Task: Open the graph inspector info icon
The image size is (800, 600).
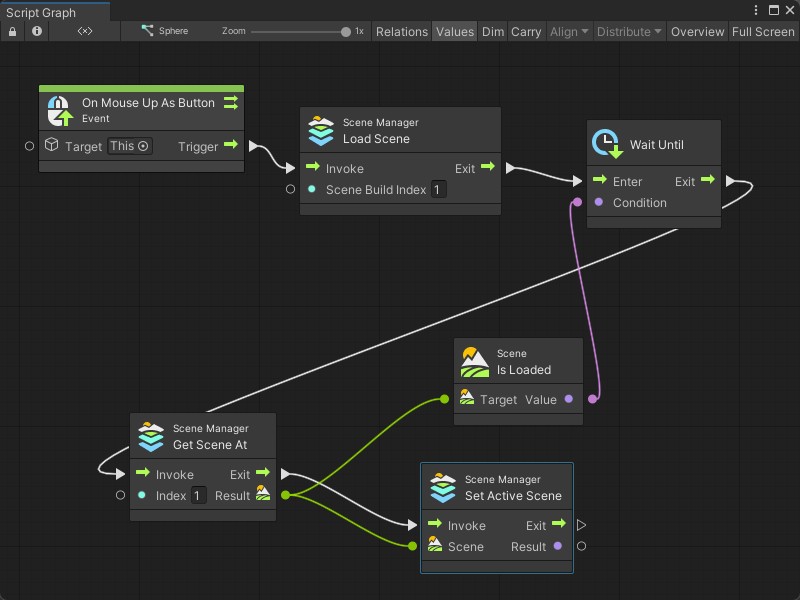Action: [36, 31]
